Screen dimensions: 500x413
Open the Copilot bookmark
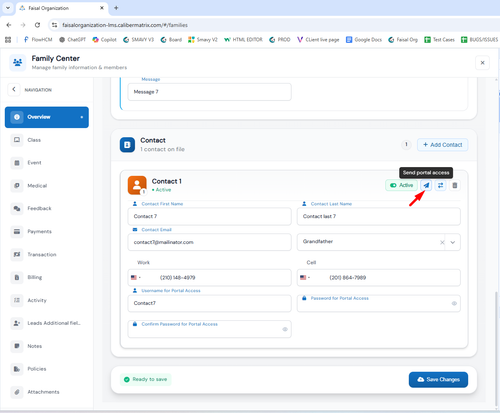pyautogui.click(x=105, y=40)
